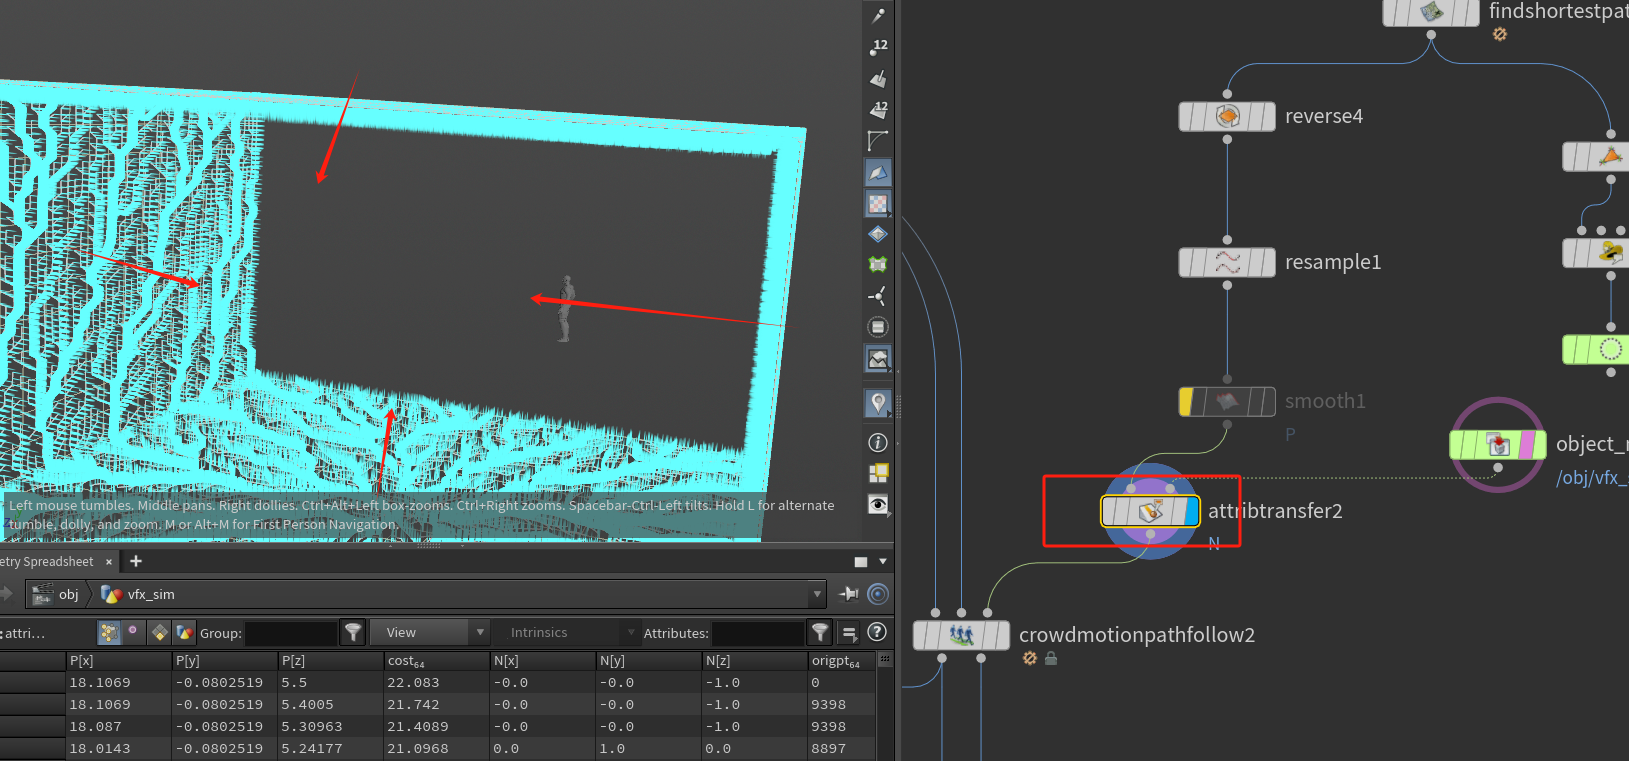Toggle blue display flag on attribtransfer2
Image resolution: width=1629 pixels, height=761 pixels.
click(x=1191, y=511)
